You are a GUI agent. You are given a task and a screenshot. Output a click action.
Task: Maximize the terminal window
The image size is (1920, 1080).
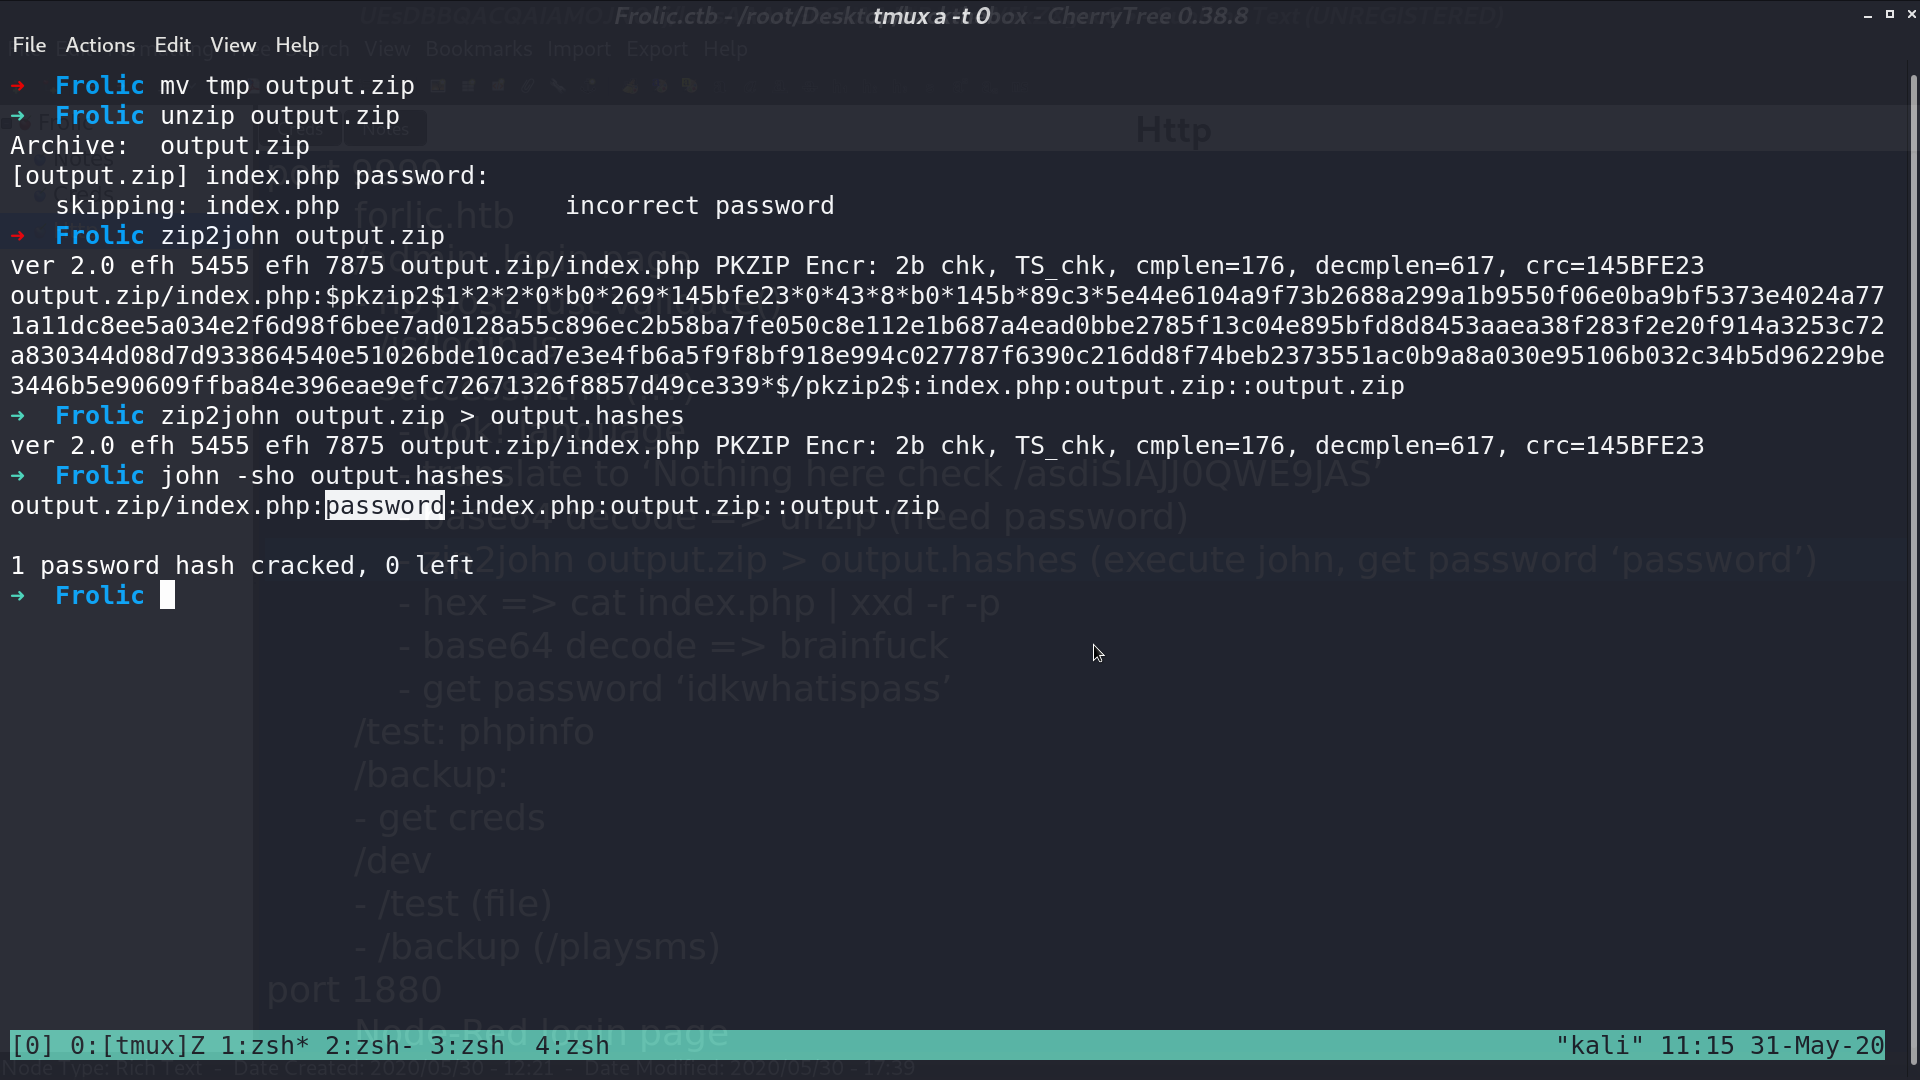1890,14
